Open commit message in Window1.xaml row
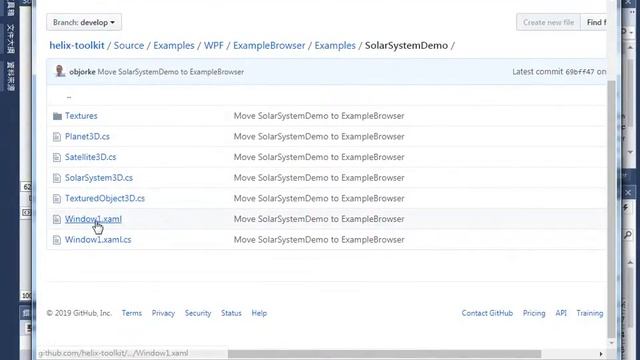Image resolution: width=640 pixels, height=360 pixels. [319, 219]
